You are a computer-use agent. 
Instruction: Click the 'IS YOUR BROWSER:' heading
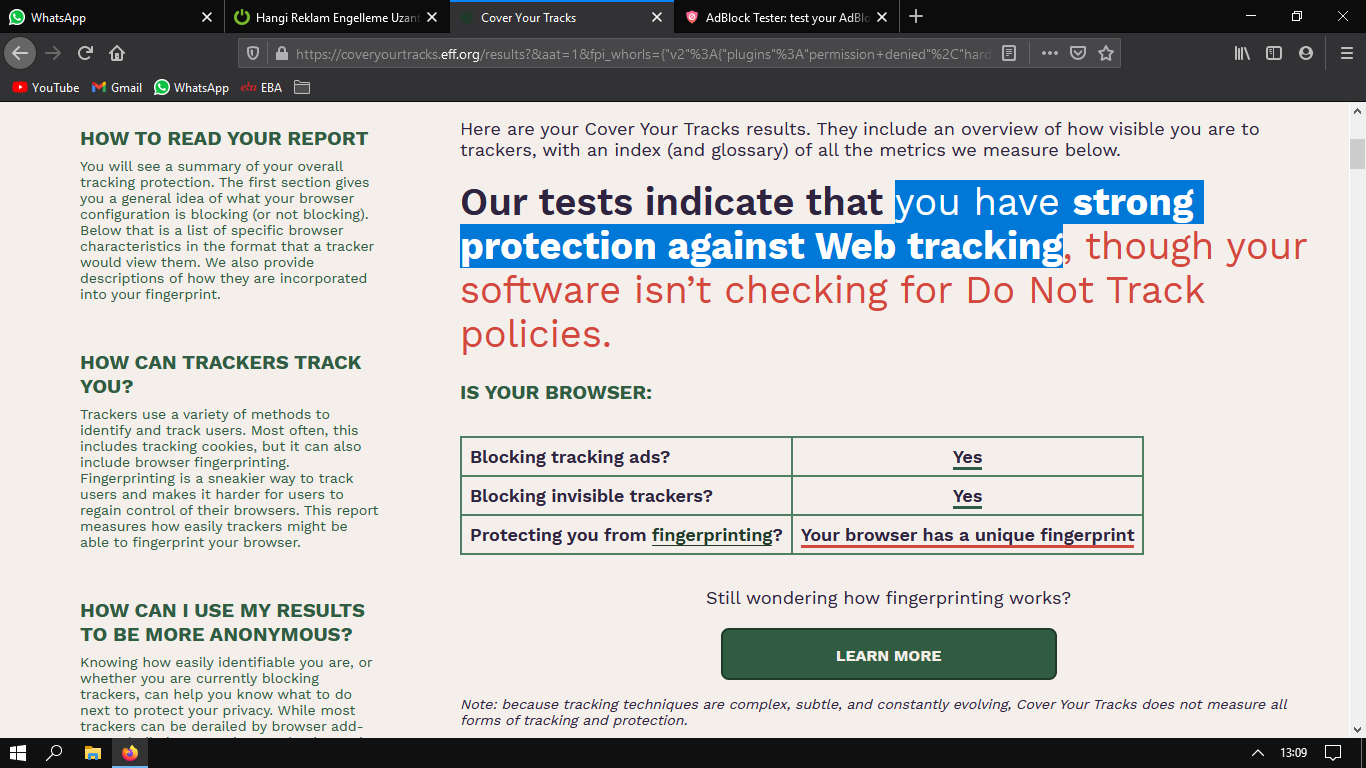pyautogui.click(x=556, y=393)
